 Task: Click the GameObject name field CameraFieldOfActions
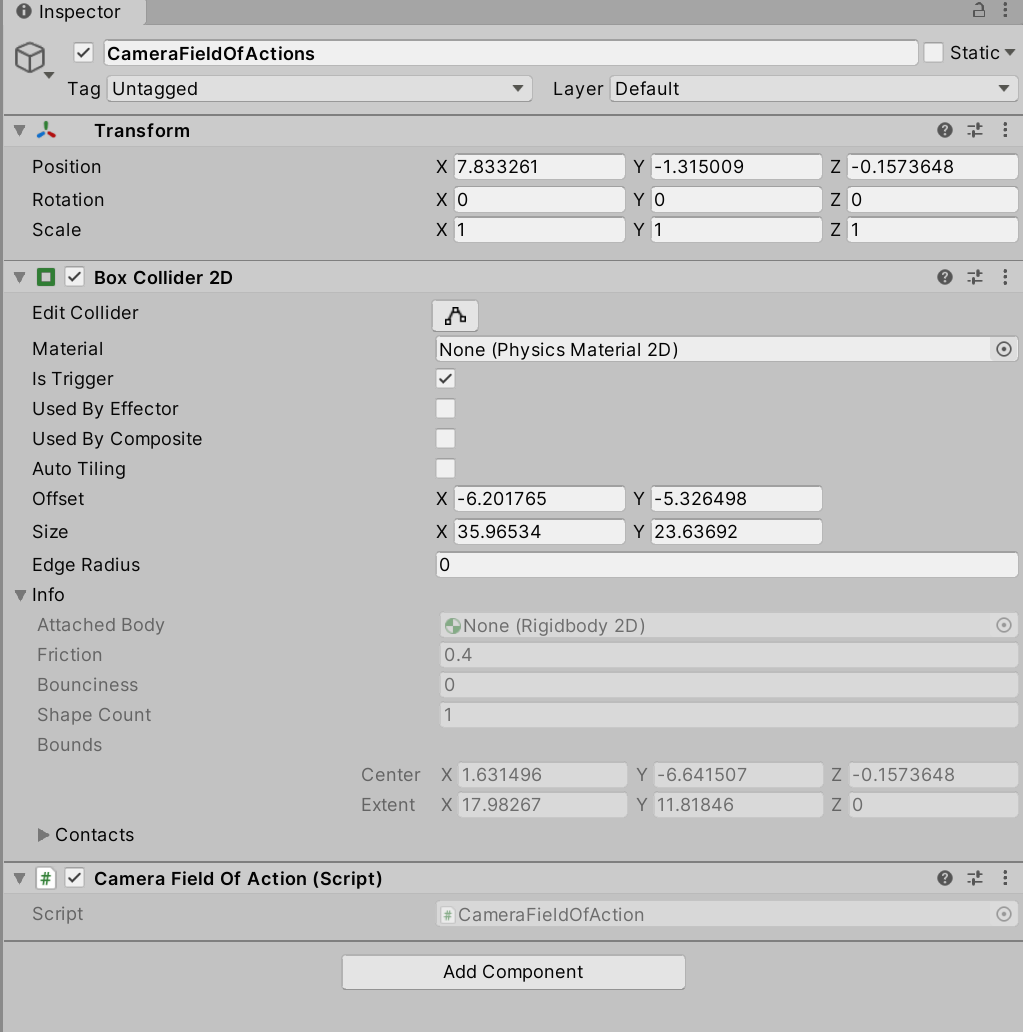coord(511,53)
